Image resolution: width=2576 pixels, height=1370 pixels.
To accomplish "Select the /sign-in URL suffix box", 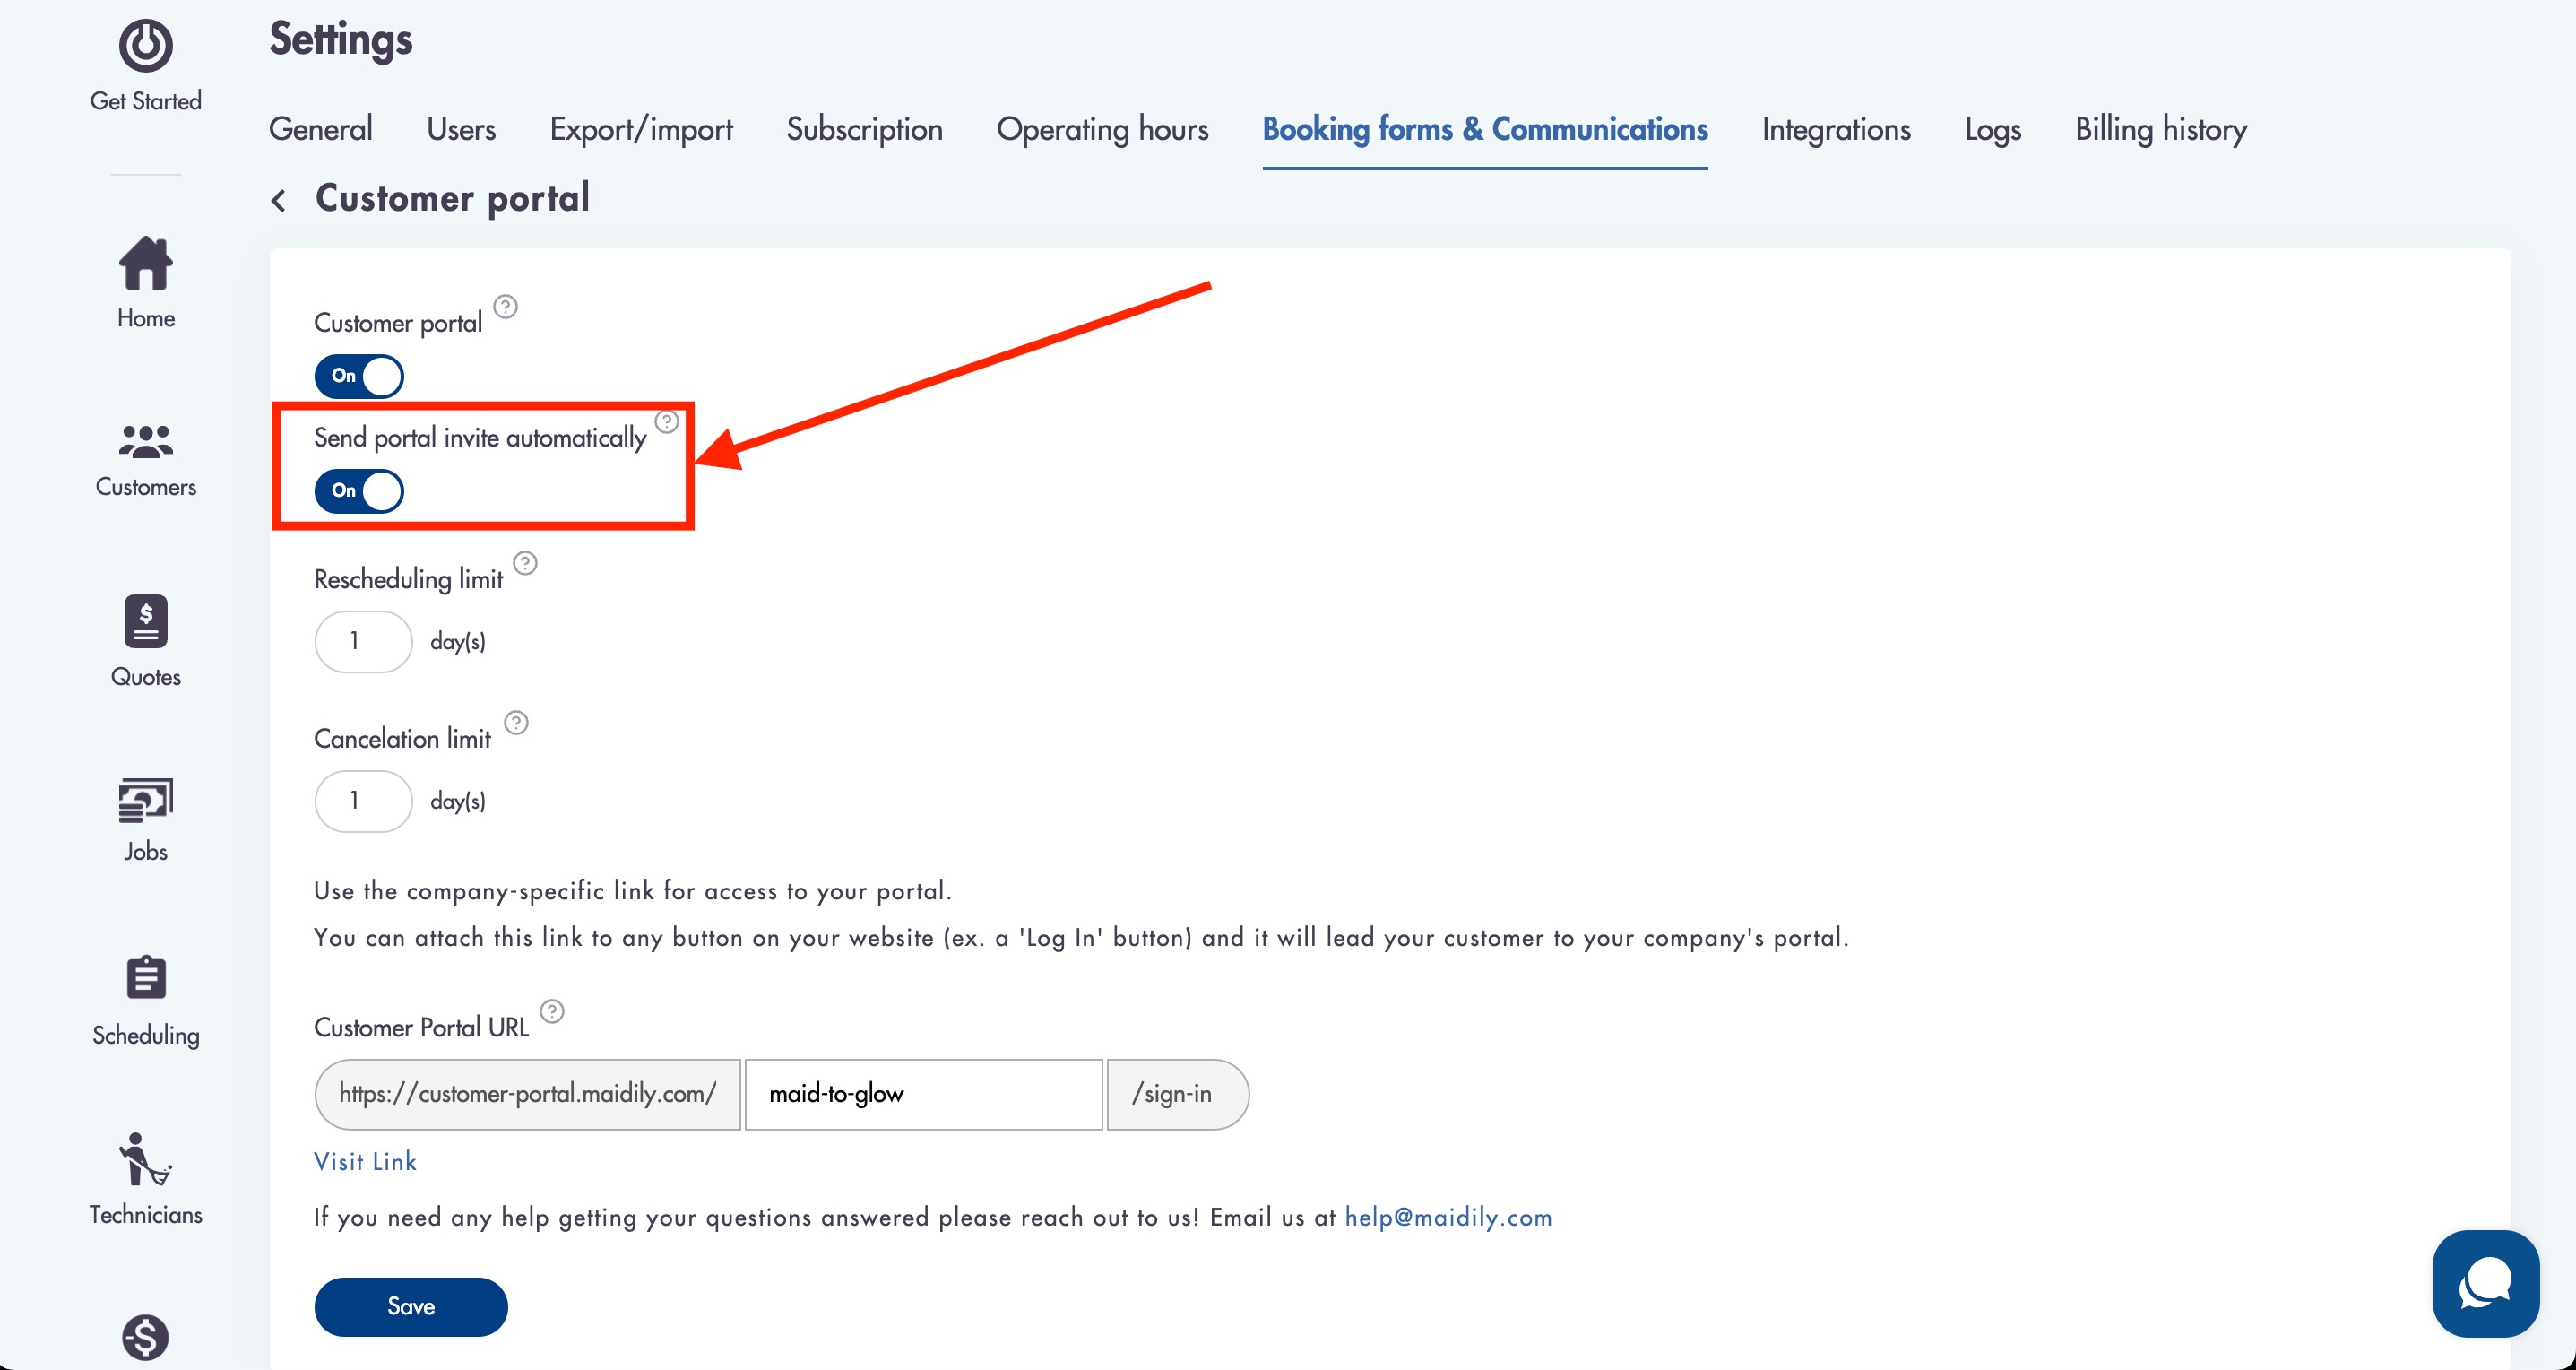I will pos(1177,1094).
